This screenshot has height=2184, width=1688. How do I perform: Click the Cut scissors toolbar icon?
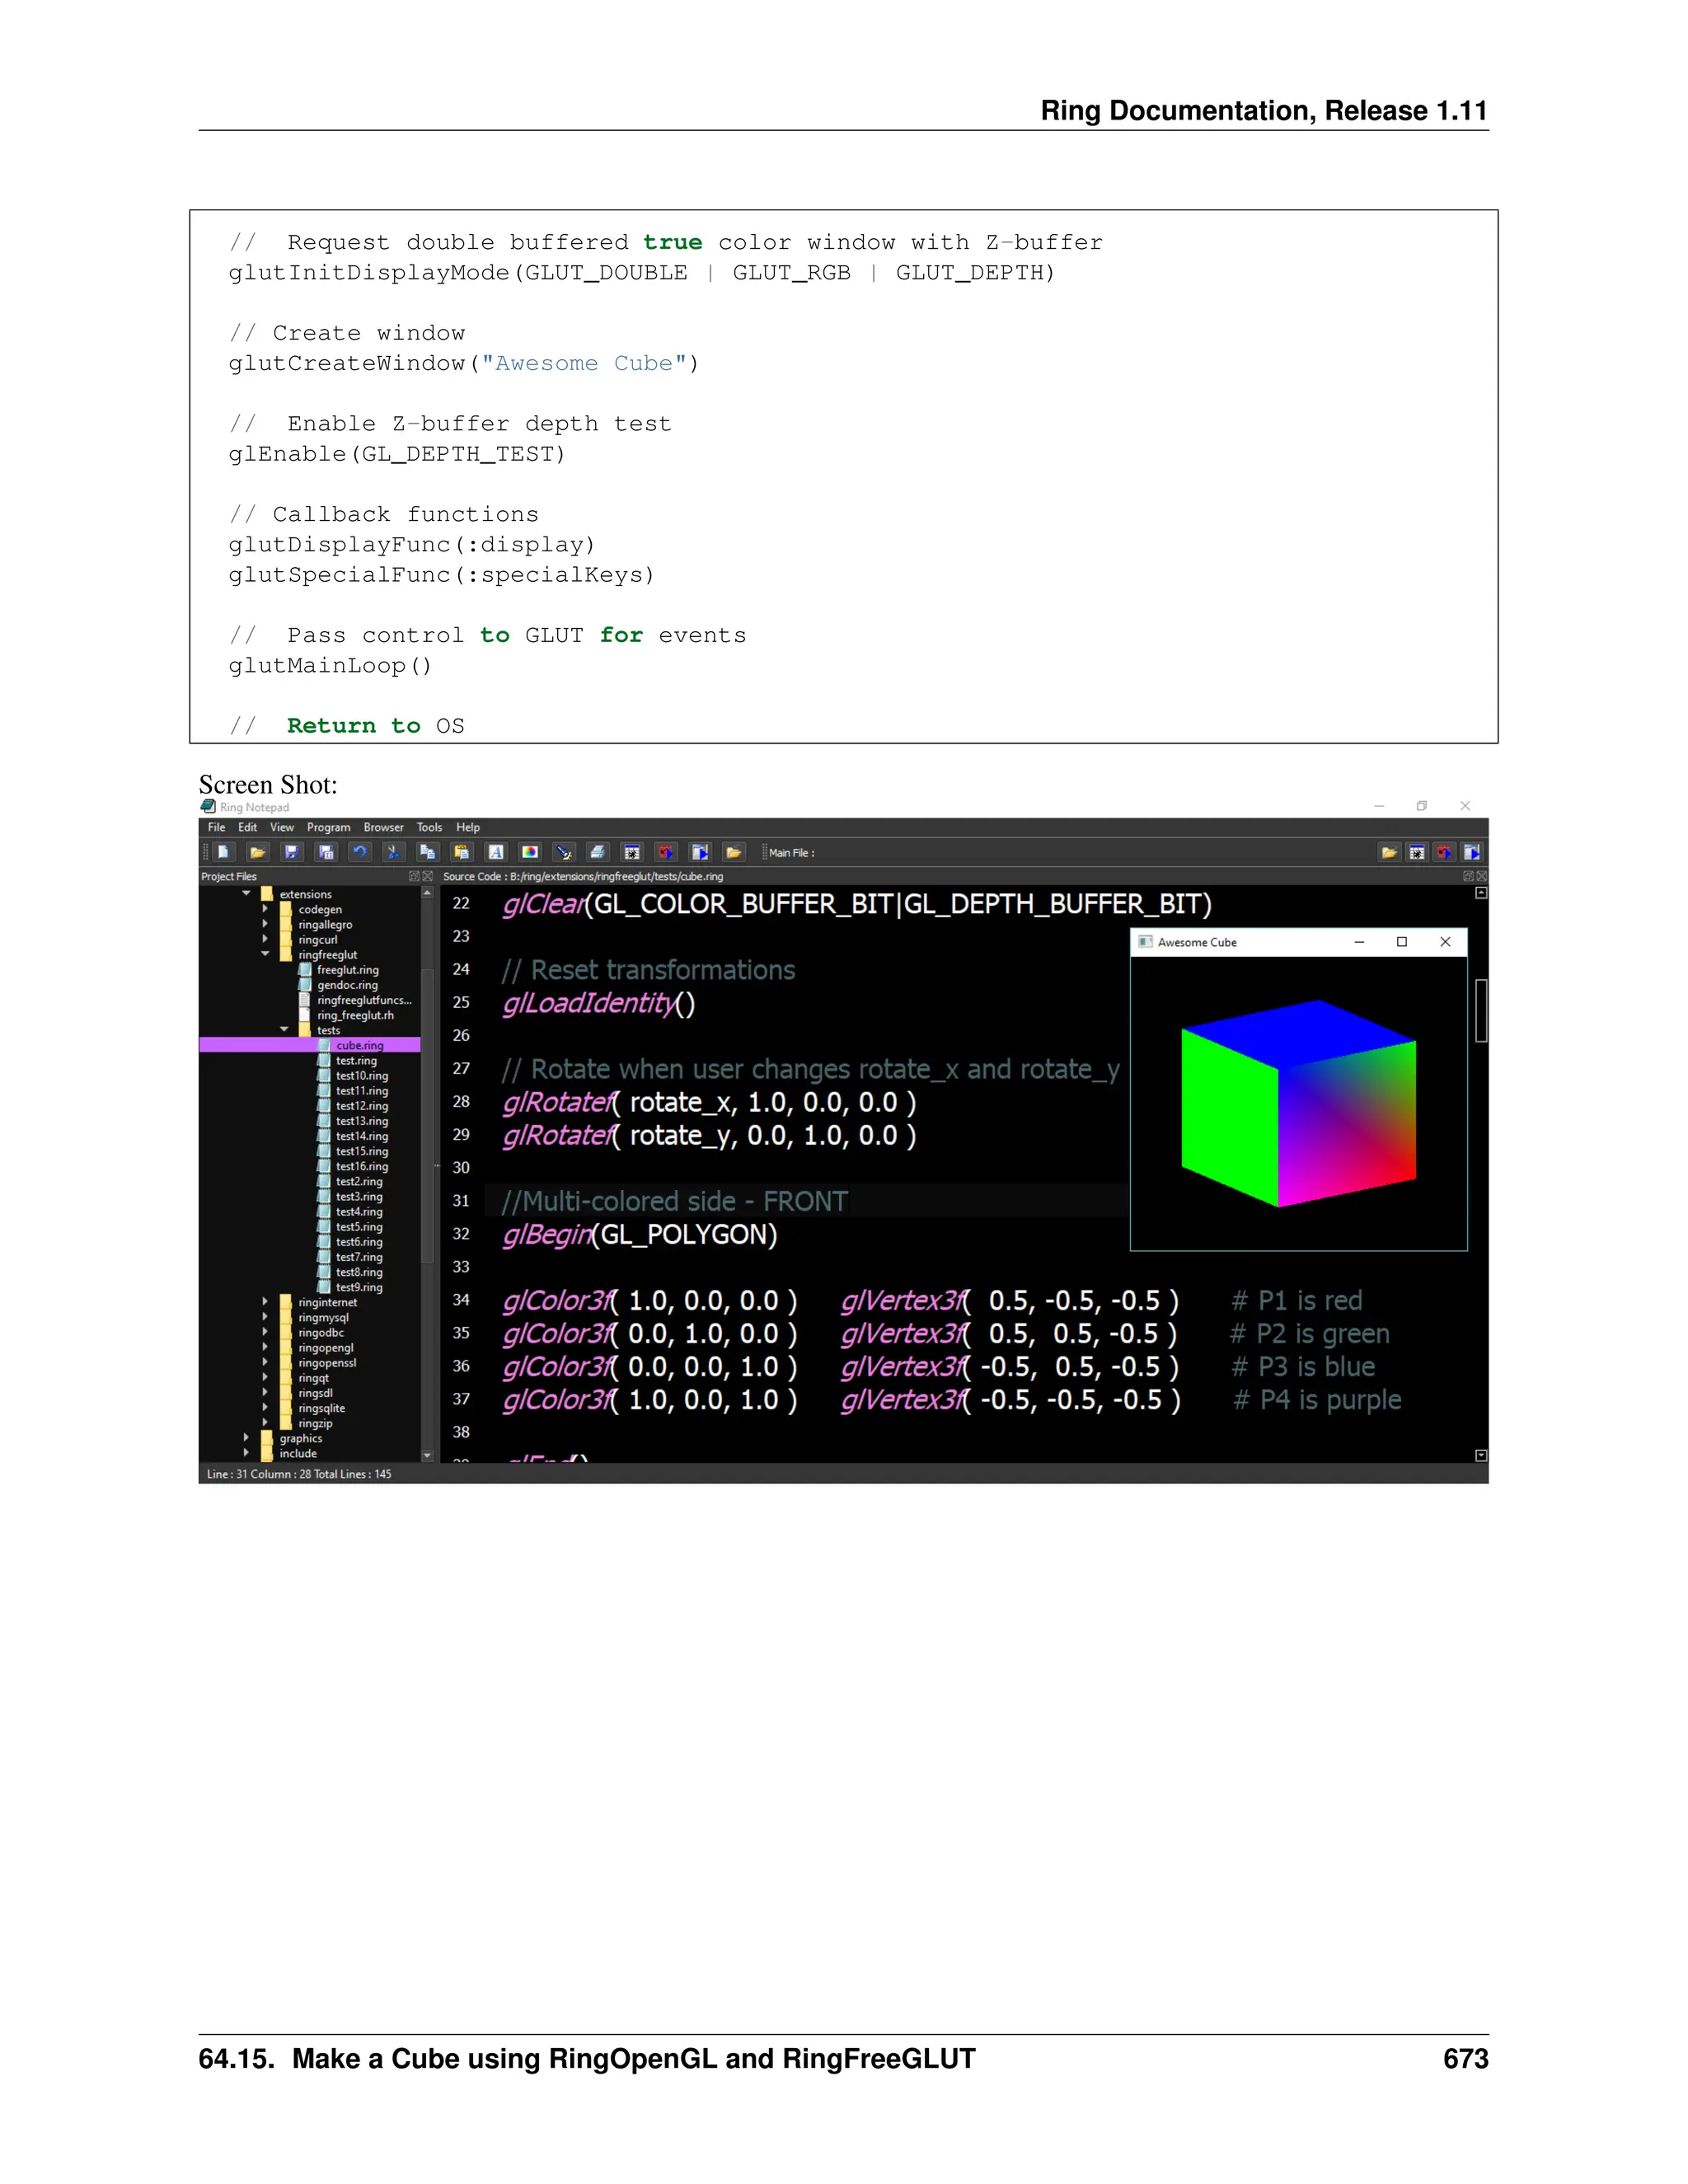(x=393, y=852)
